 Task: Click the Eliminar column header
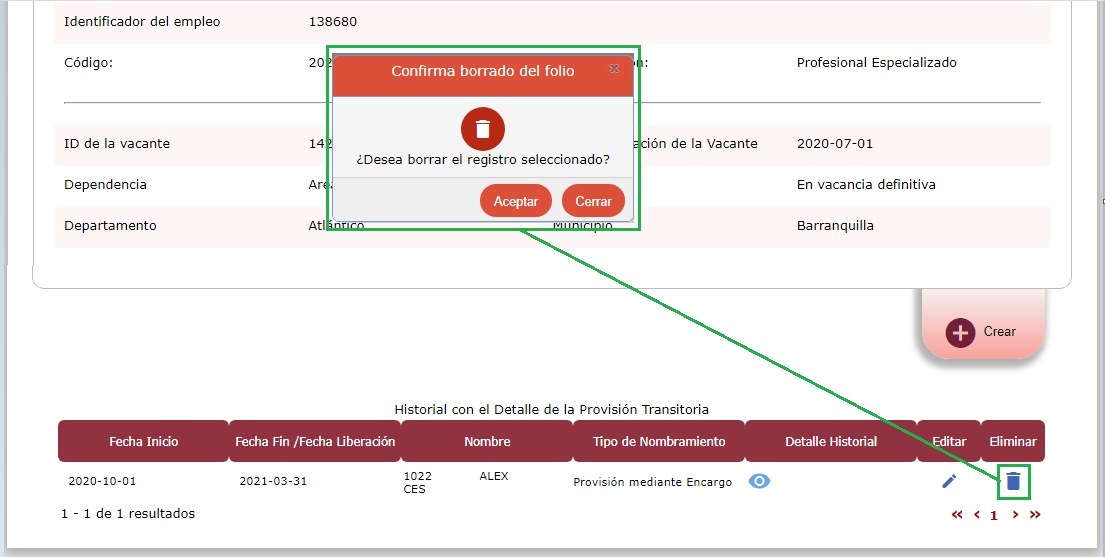tap(1013, 441)
